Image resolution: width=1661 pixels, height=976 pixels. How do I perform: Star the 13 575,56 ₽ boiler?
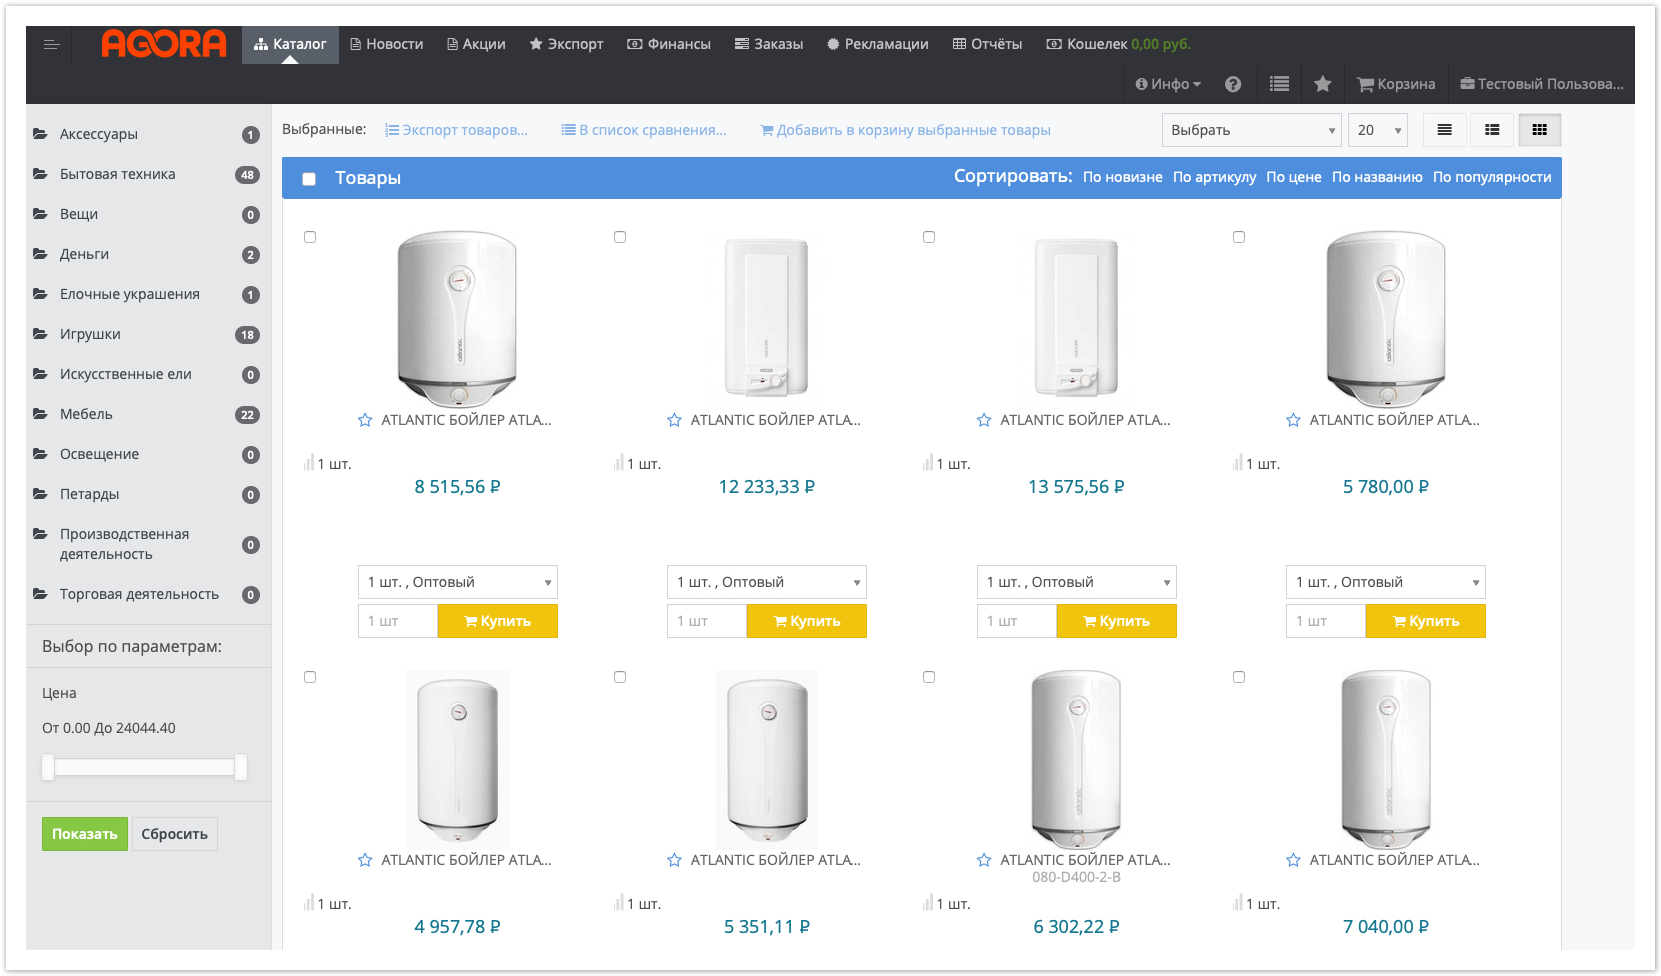point(984,420)
